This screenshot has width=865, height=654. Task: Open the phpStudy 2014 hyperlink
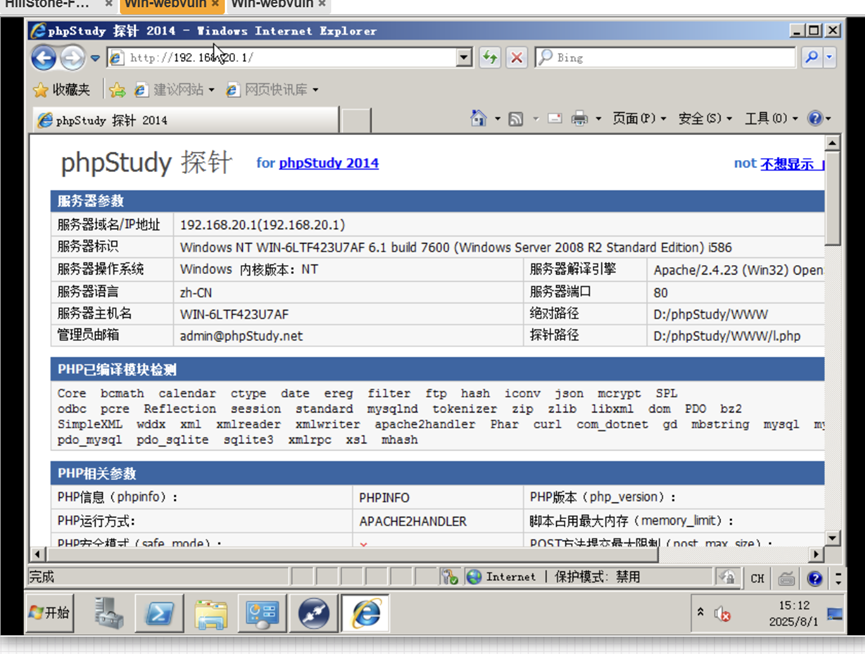pos(329,163)
